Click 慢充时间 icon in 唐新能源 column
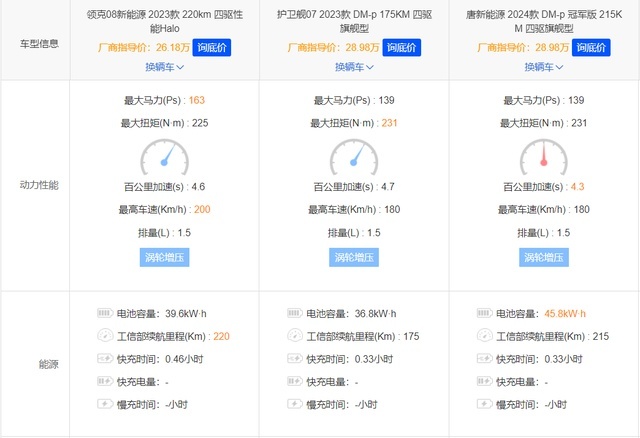640x438 pixels. point(484,404)
